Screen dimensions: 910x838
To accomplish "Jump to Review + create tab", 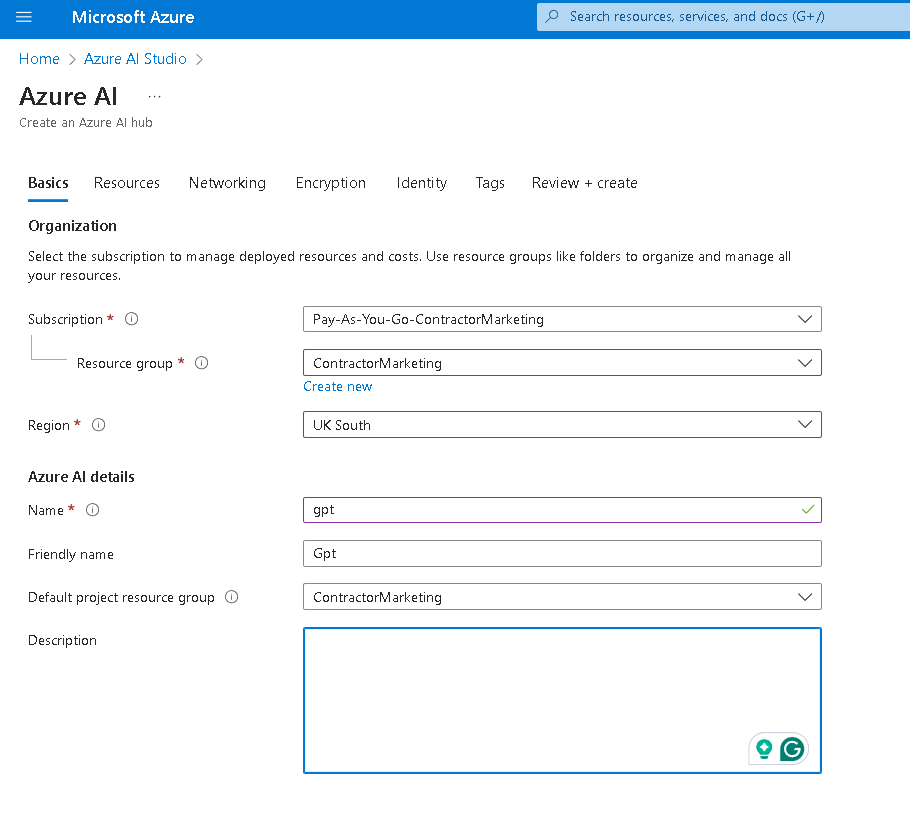I will click(x=584, y=183).
